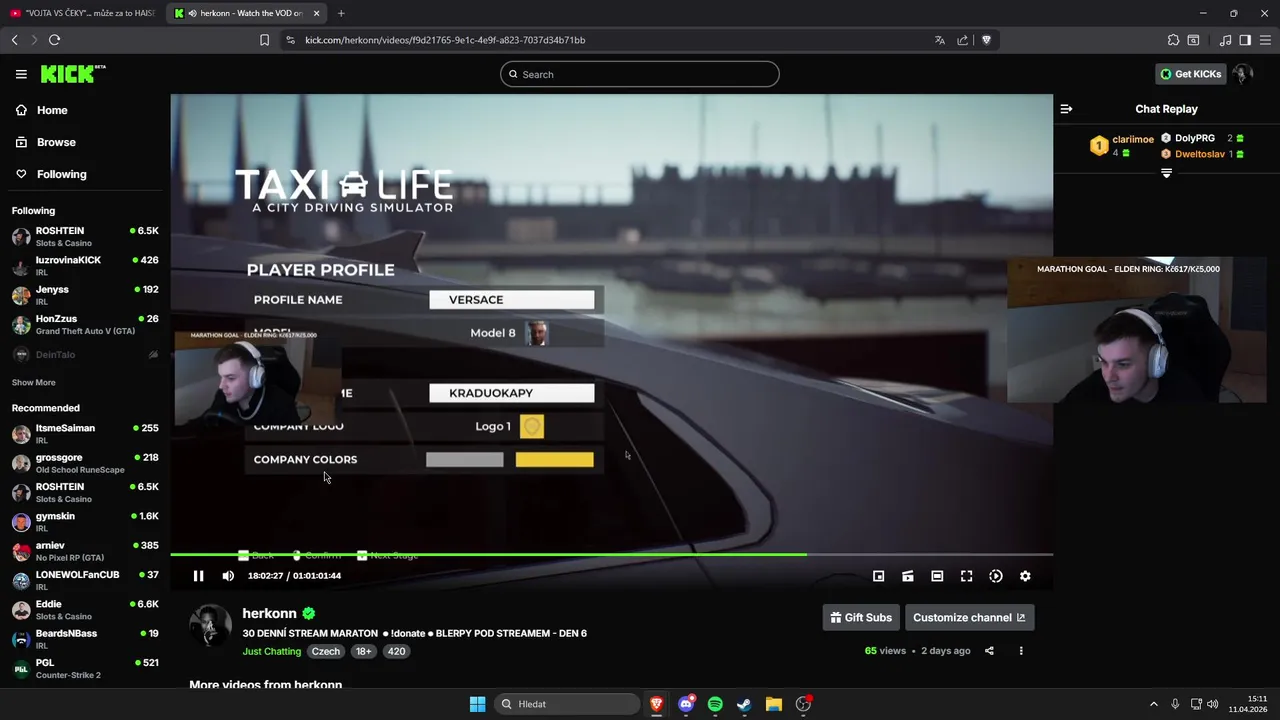
Task: Go back in browser history
Action: (x=14, y=40)
